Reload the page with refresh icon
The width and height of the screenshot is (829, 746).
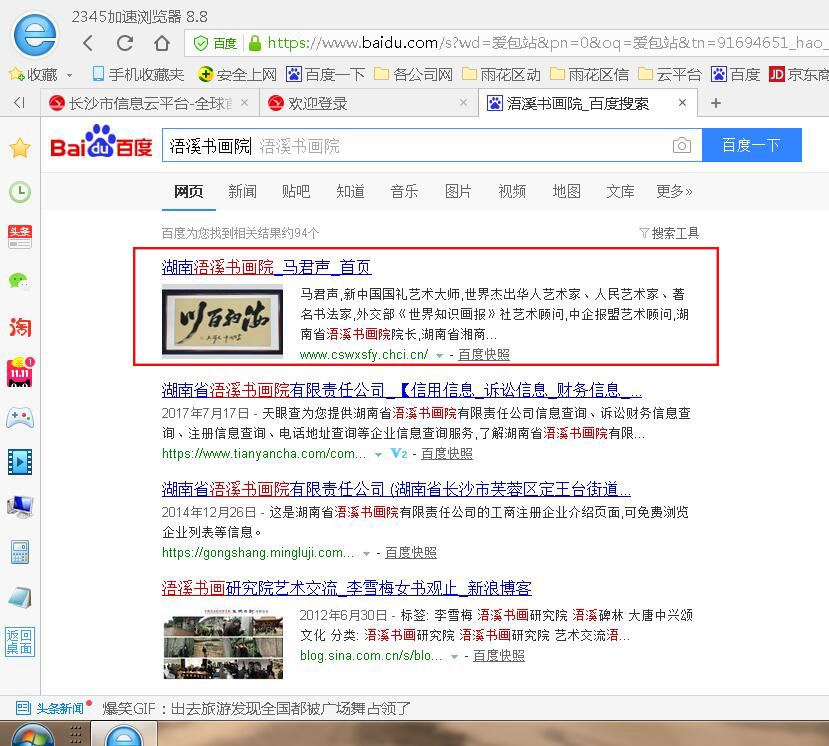click(125, 43)
